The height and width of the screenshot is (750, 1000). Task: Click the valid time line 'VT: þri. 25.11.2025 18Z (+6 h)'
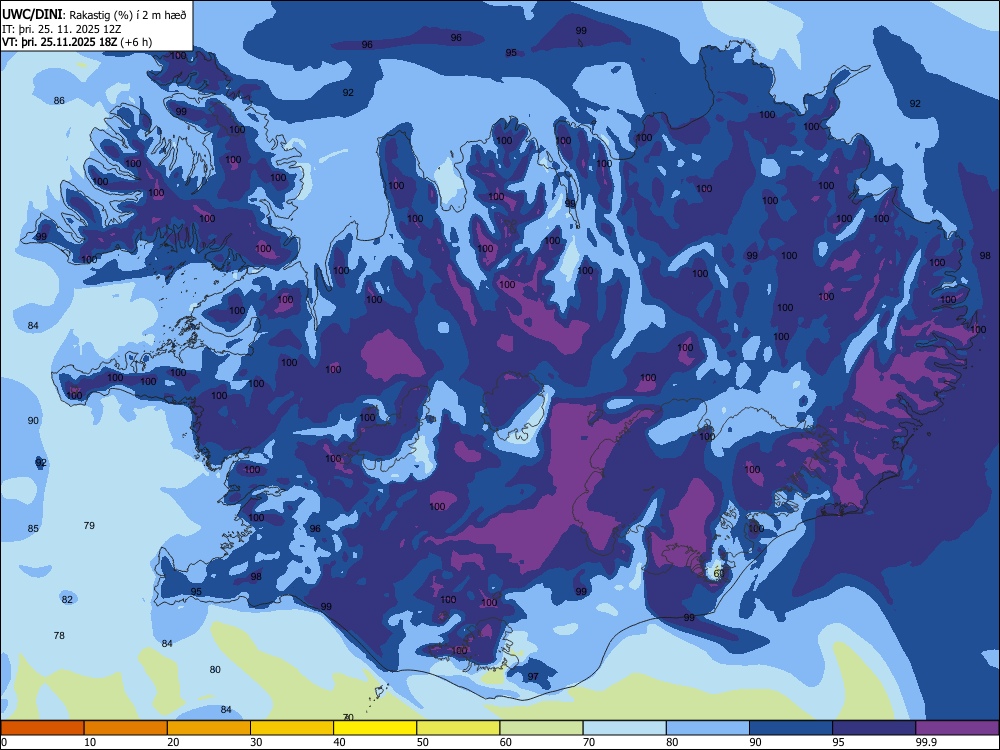[x=77, y=42]
